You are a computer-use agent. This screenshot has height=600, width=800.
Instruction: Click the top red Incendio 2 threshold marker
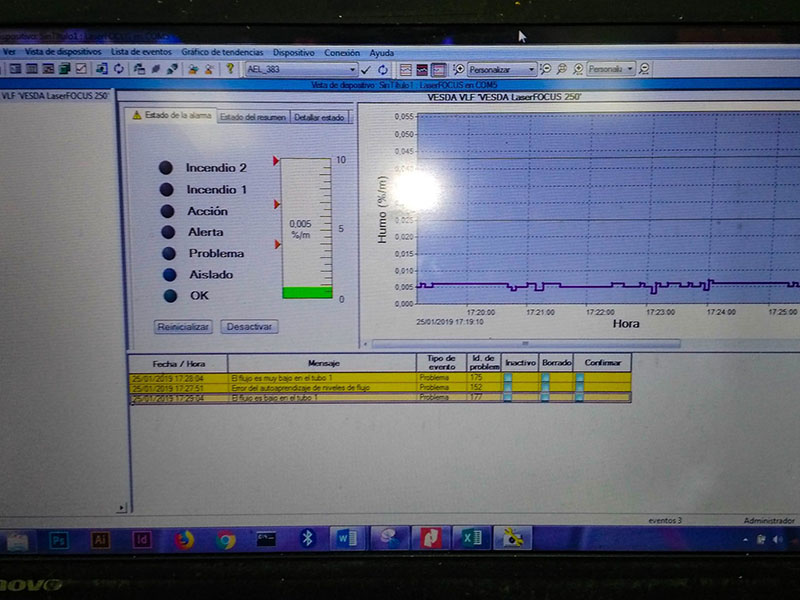[x=276, y=161]
